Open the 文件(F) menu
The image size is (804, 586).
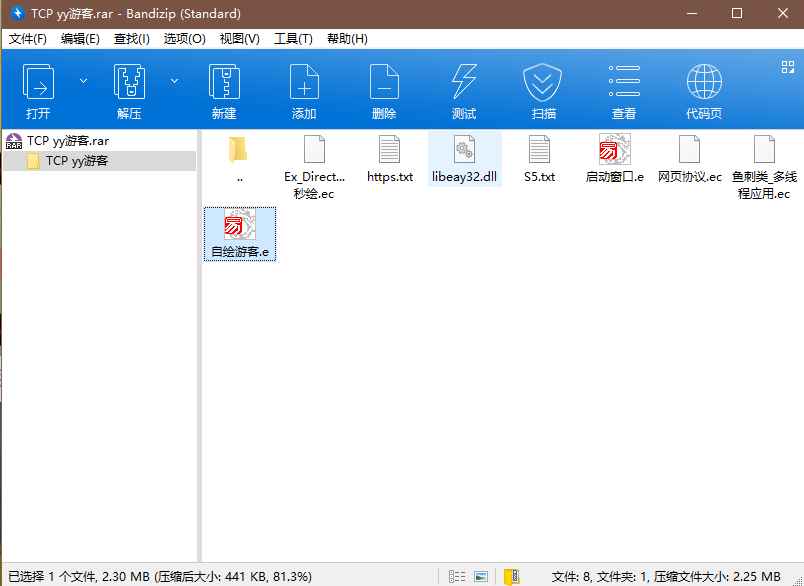pyautogui.click(x=28, y=39)
